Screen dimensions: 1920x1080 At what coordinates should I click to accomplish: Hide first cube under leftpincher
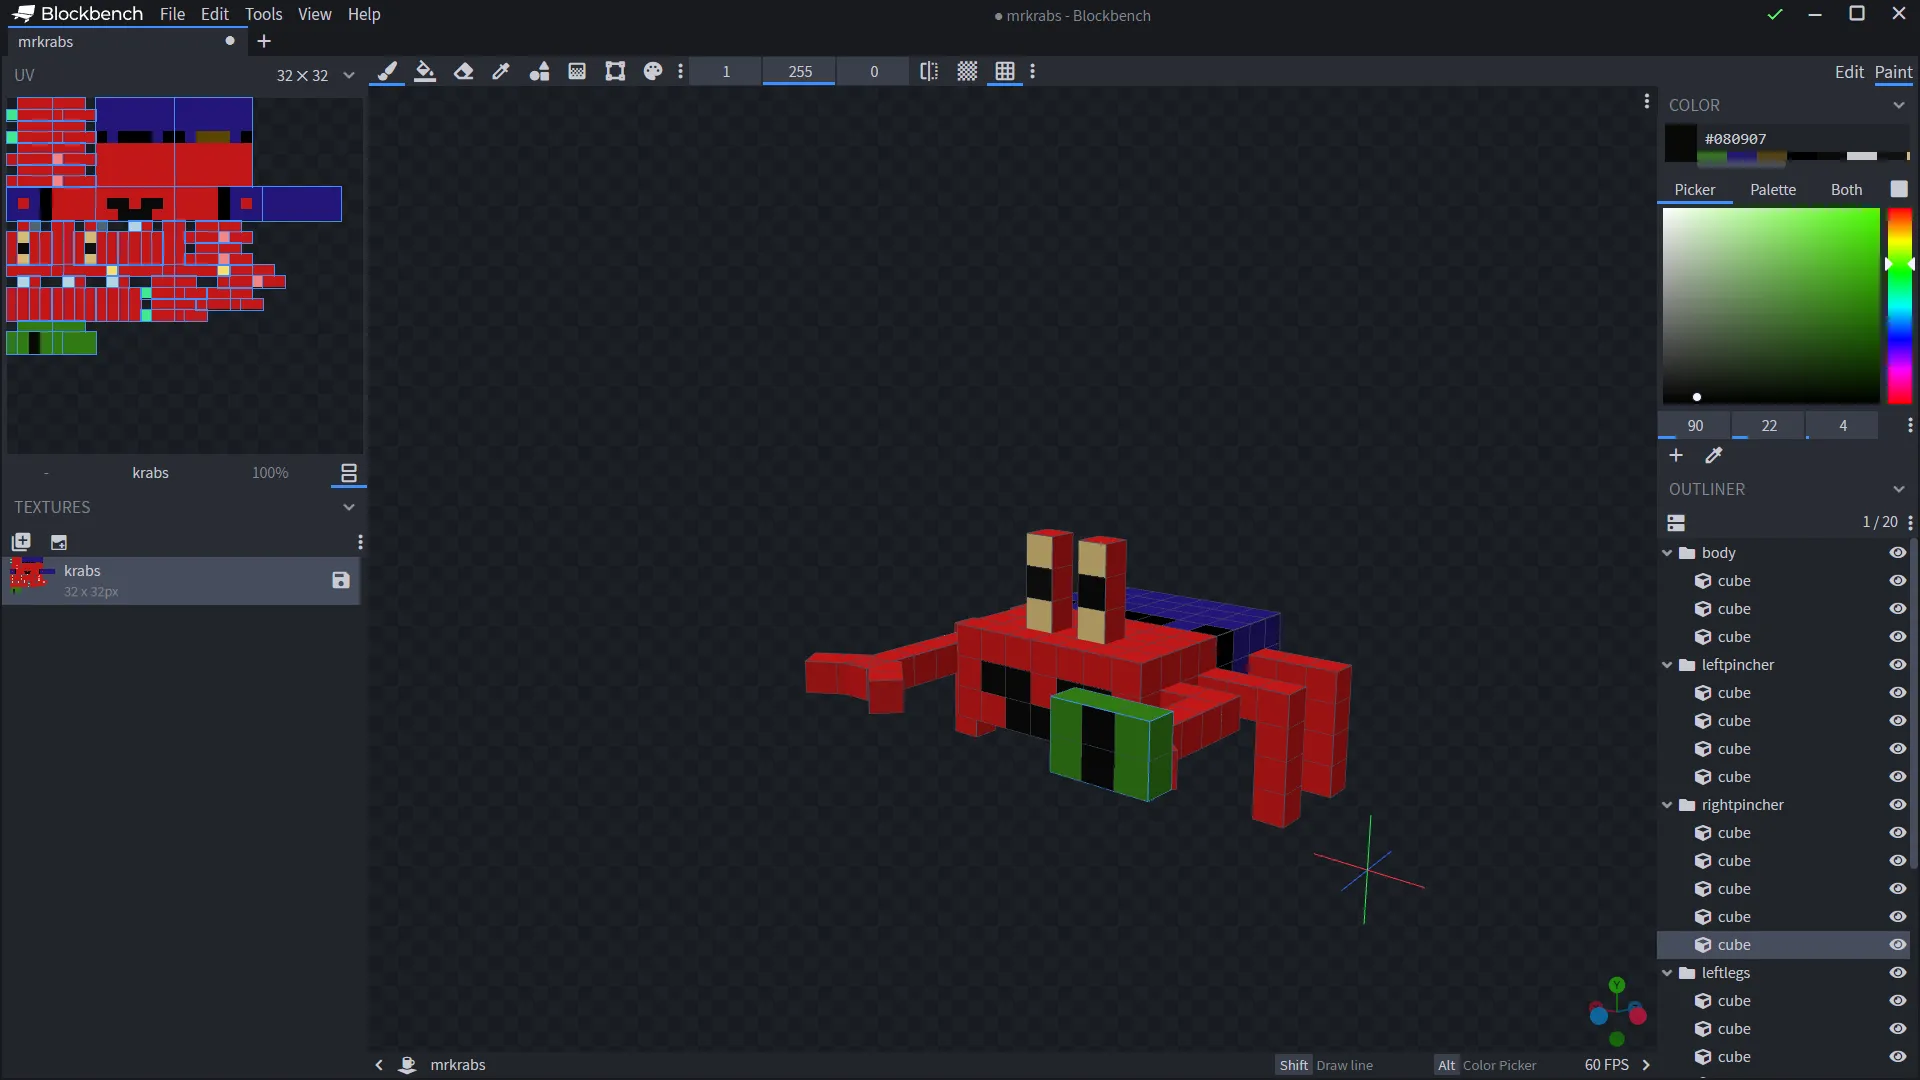[1897, 693]
